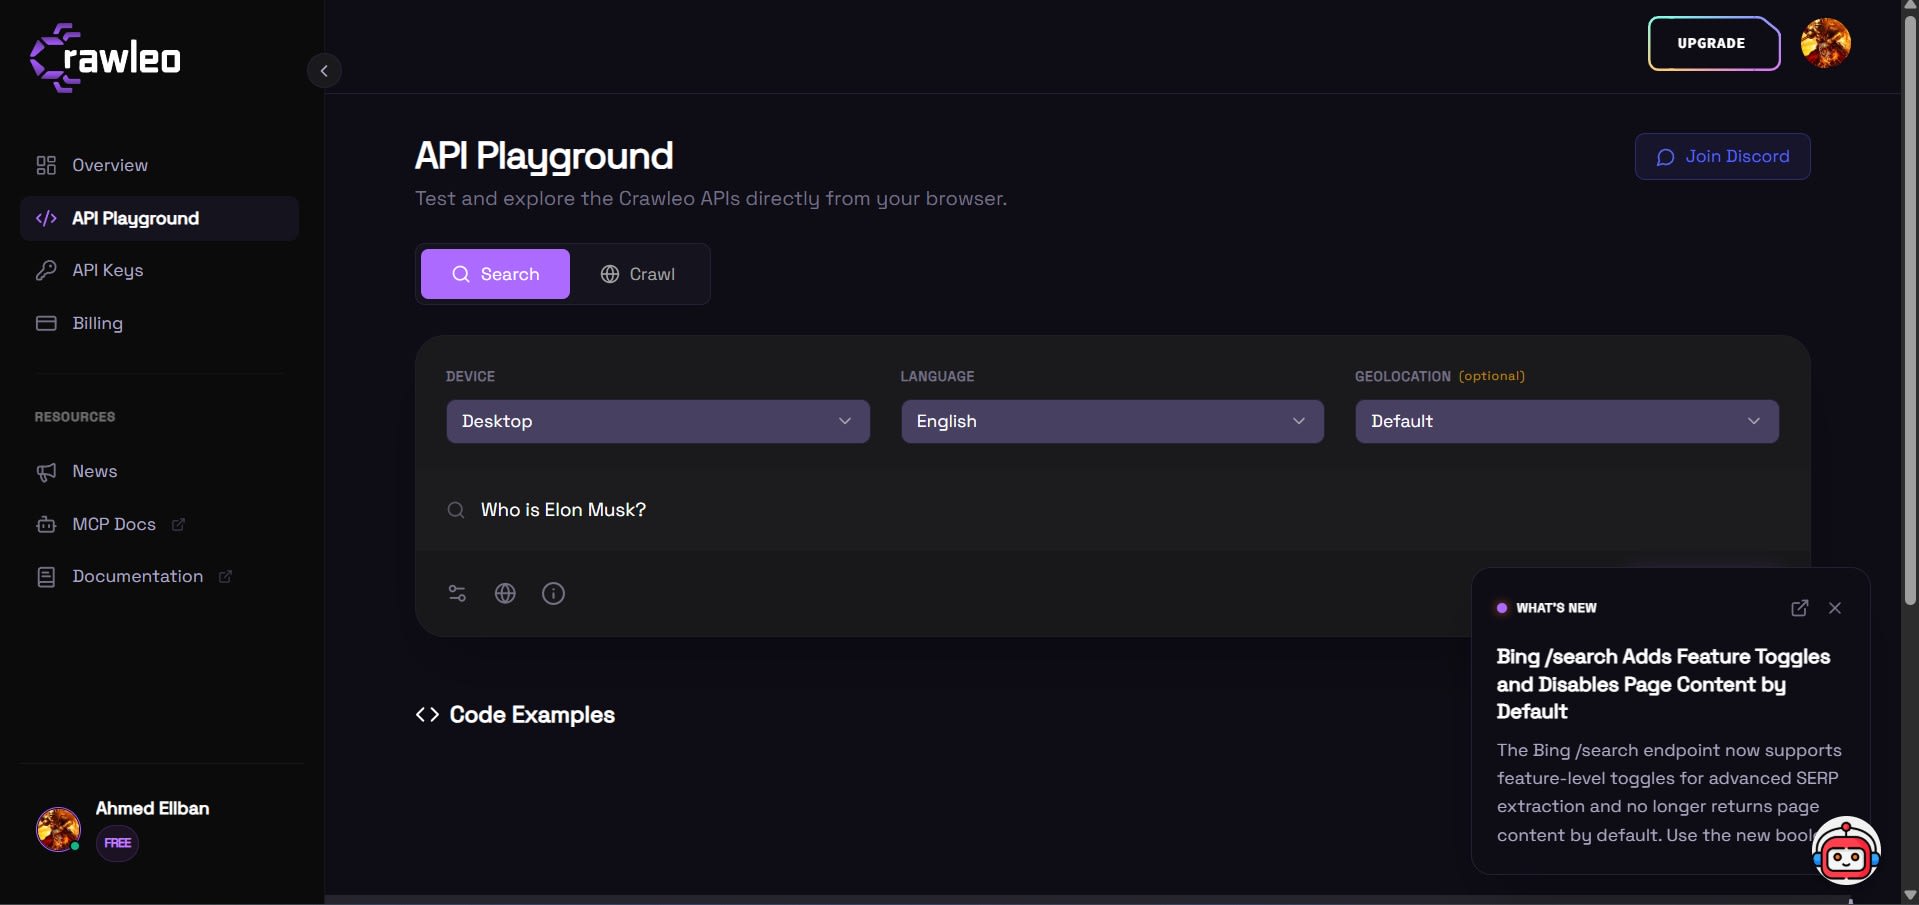The height and width of the screenshot is (905, 1919).
Task: Click the Code Examples brackets icon
Action: coord(427,714)
